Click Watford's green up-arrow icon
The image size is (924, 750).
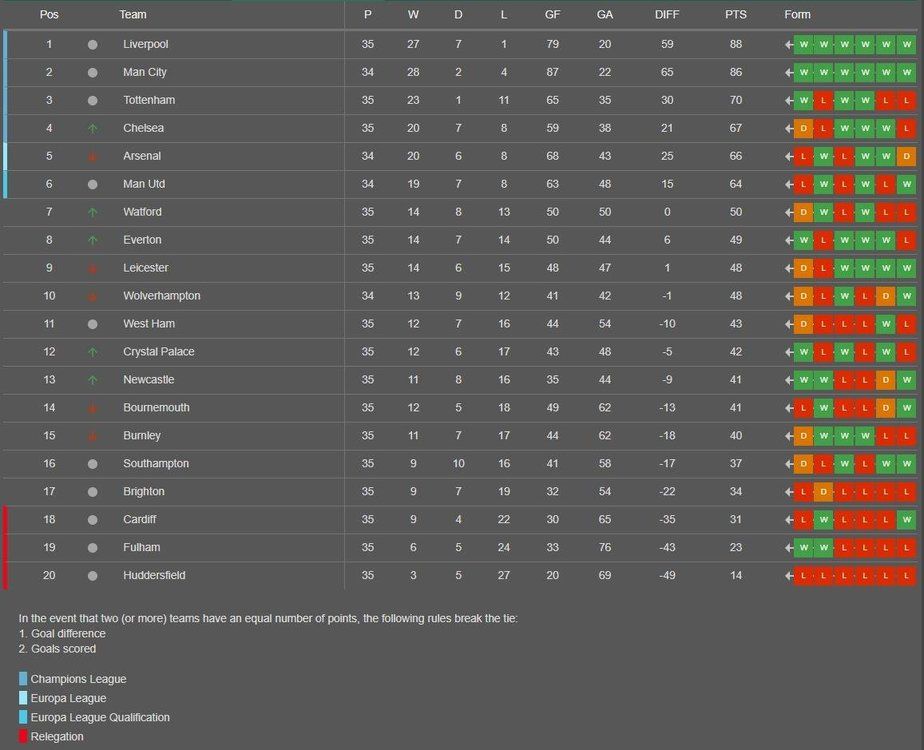click(93, 212)
